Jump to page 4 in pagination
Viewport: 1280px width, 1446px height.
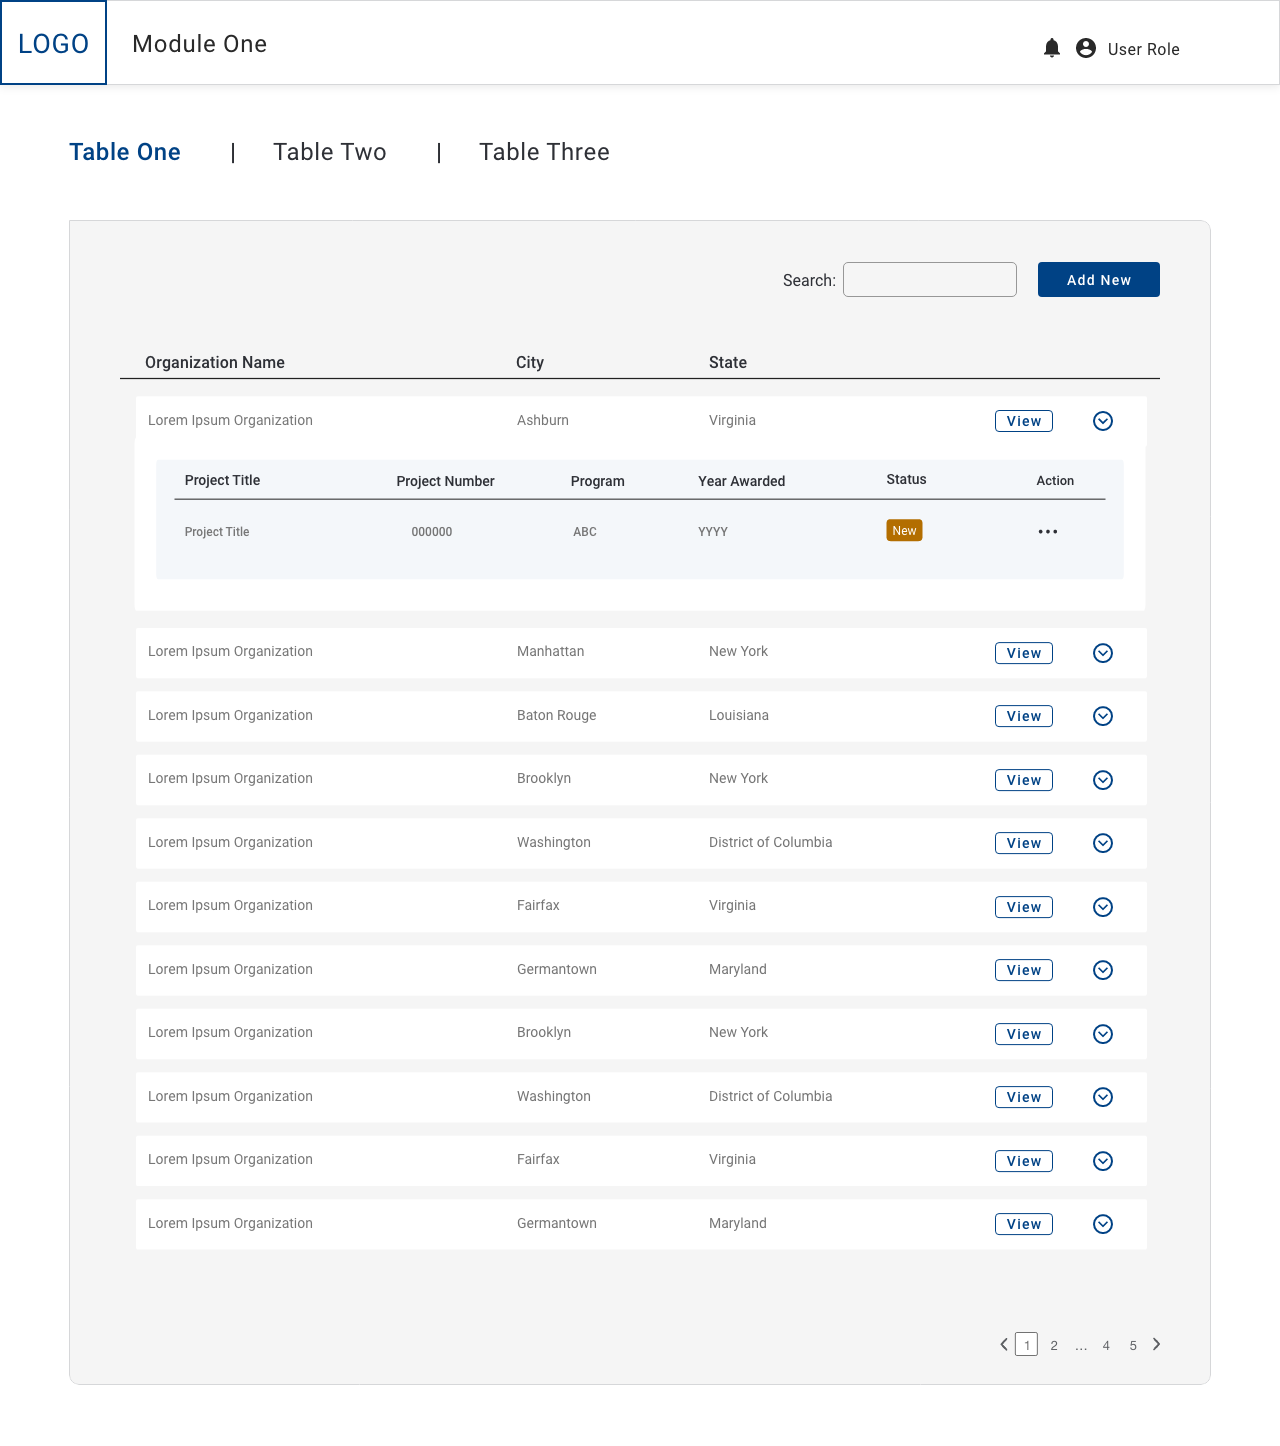[x=1106, y=1346]
